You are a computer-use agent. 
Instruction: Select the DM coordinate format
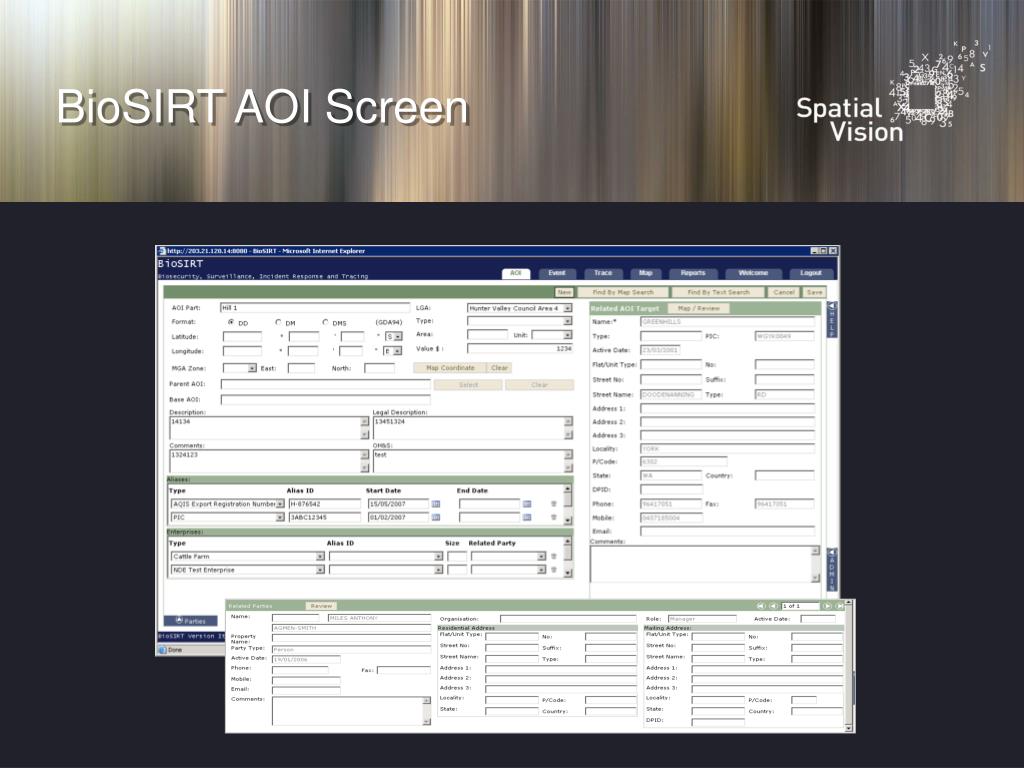pyautogui.click(x=278, y=322)
